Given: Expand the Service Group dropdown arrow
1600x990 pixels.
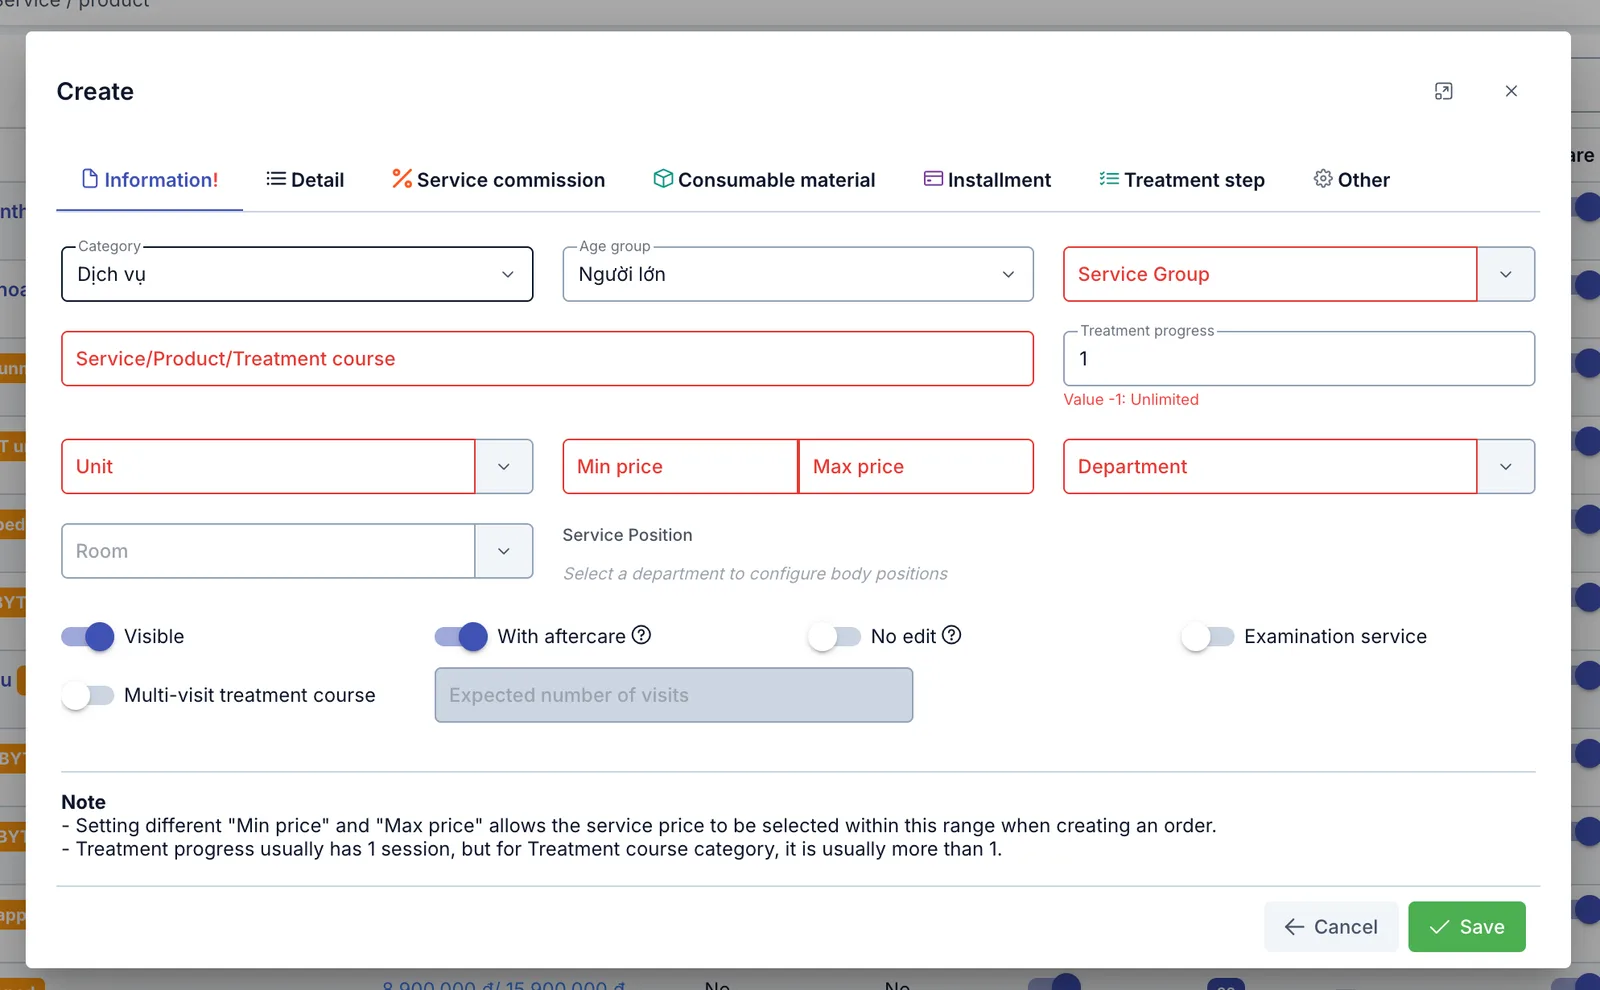Looking at the screenshot, I should pos(1506,274).
